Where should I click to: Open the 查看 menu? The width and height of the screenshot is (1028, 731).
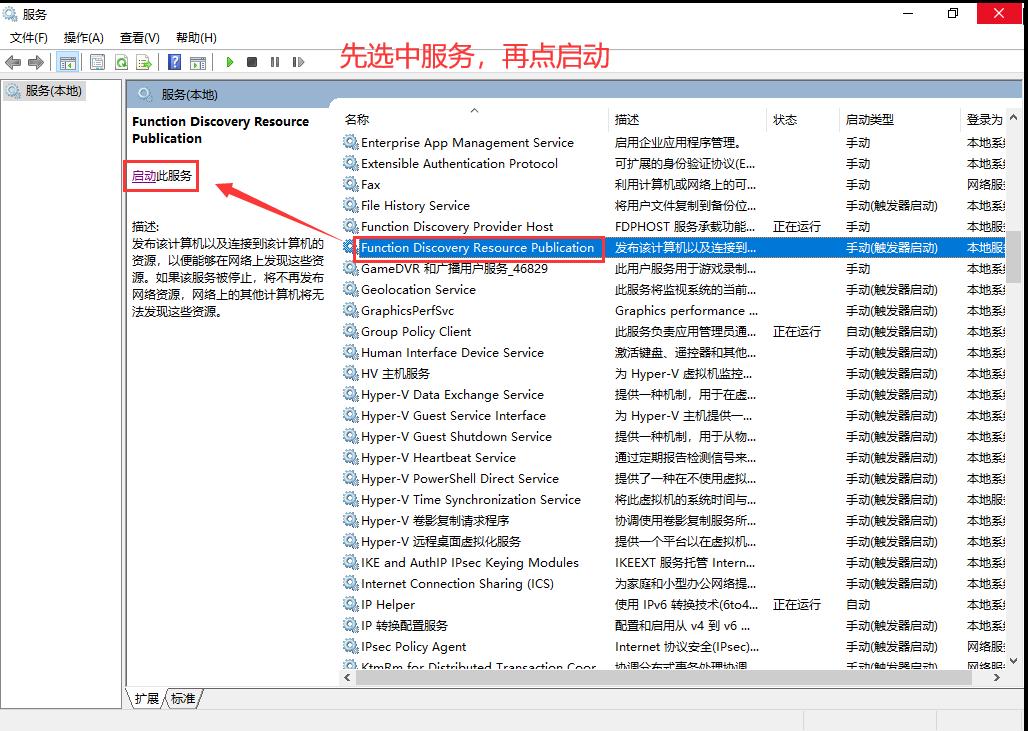[x=138, y=37]
